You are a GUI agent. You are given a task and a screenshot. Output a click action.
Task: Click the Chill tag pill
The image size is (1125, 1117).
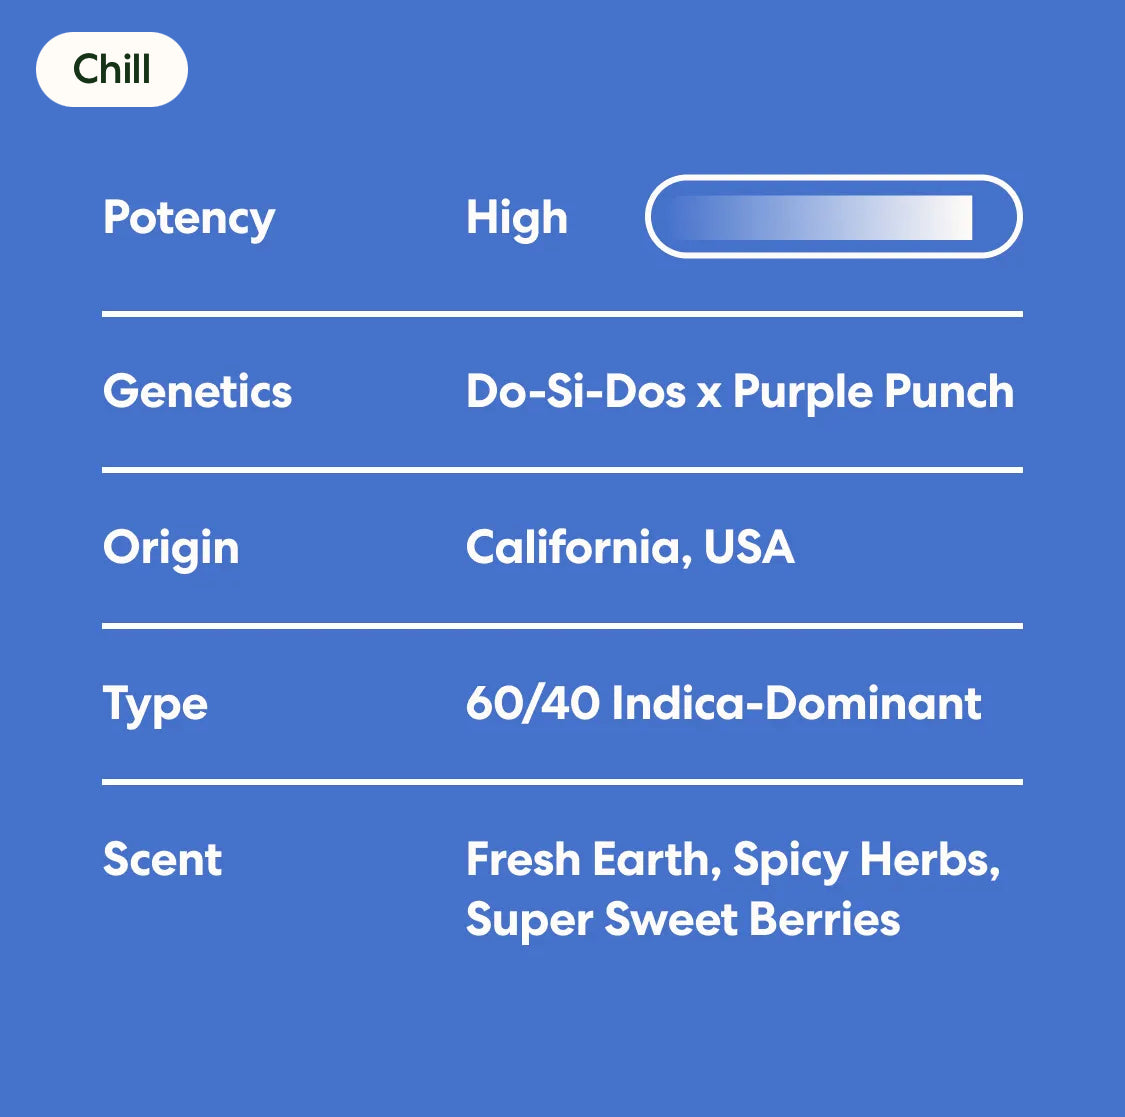coord(112,70)
